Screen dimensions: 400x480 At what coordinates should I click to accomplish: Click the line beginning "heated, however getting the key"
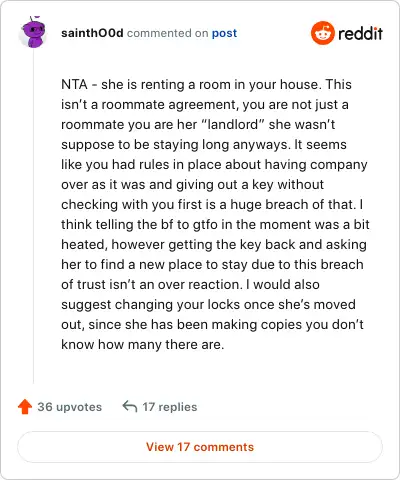(214, 244)
